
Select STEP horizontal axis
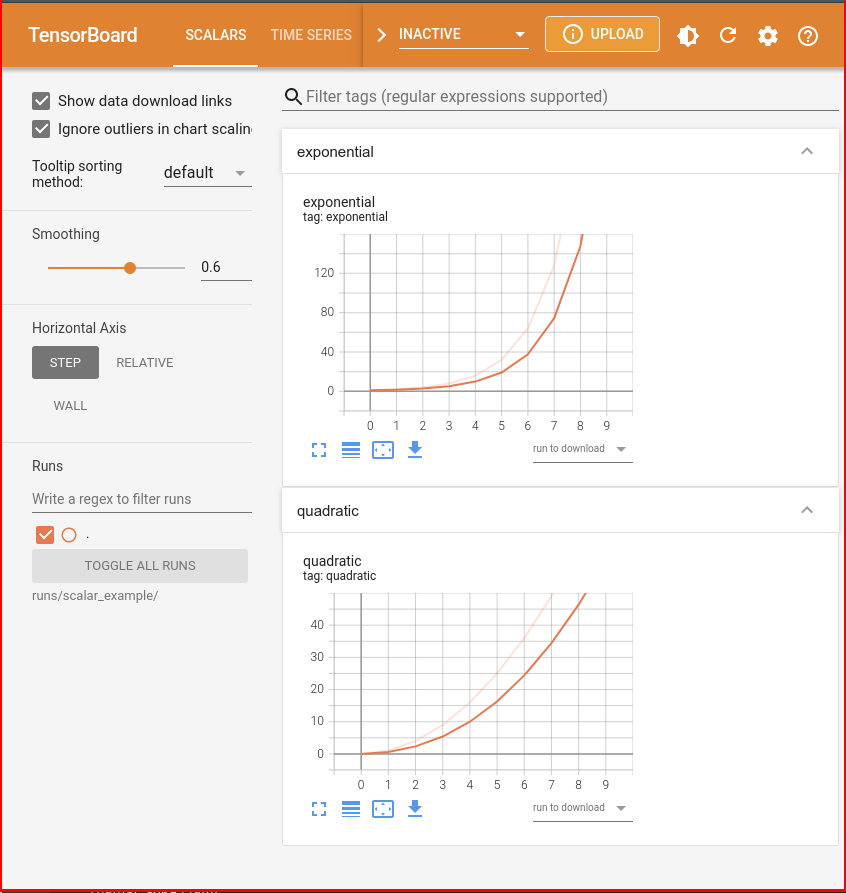(x=66, y=362)
